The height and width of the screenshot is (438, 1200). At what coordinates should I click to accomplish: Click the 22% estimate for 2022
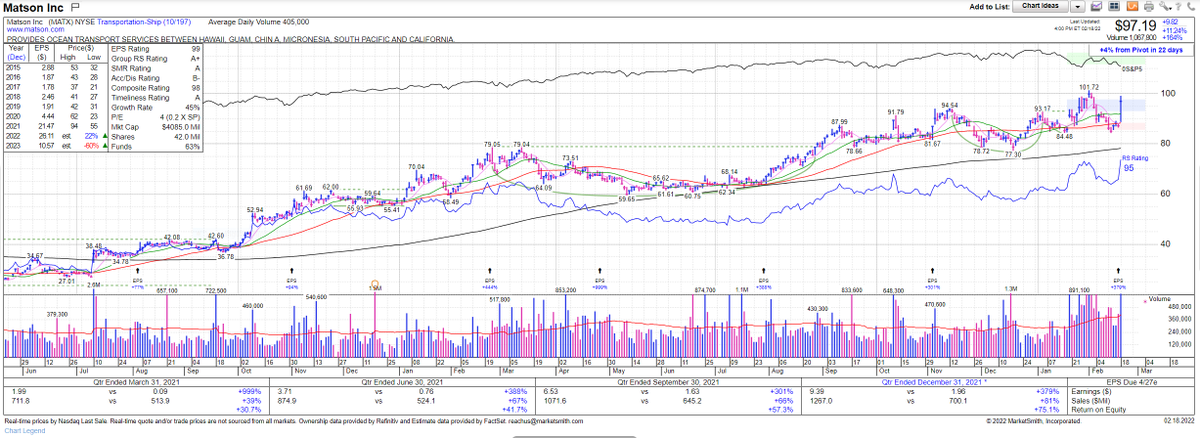91,136
